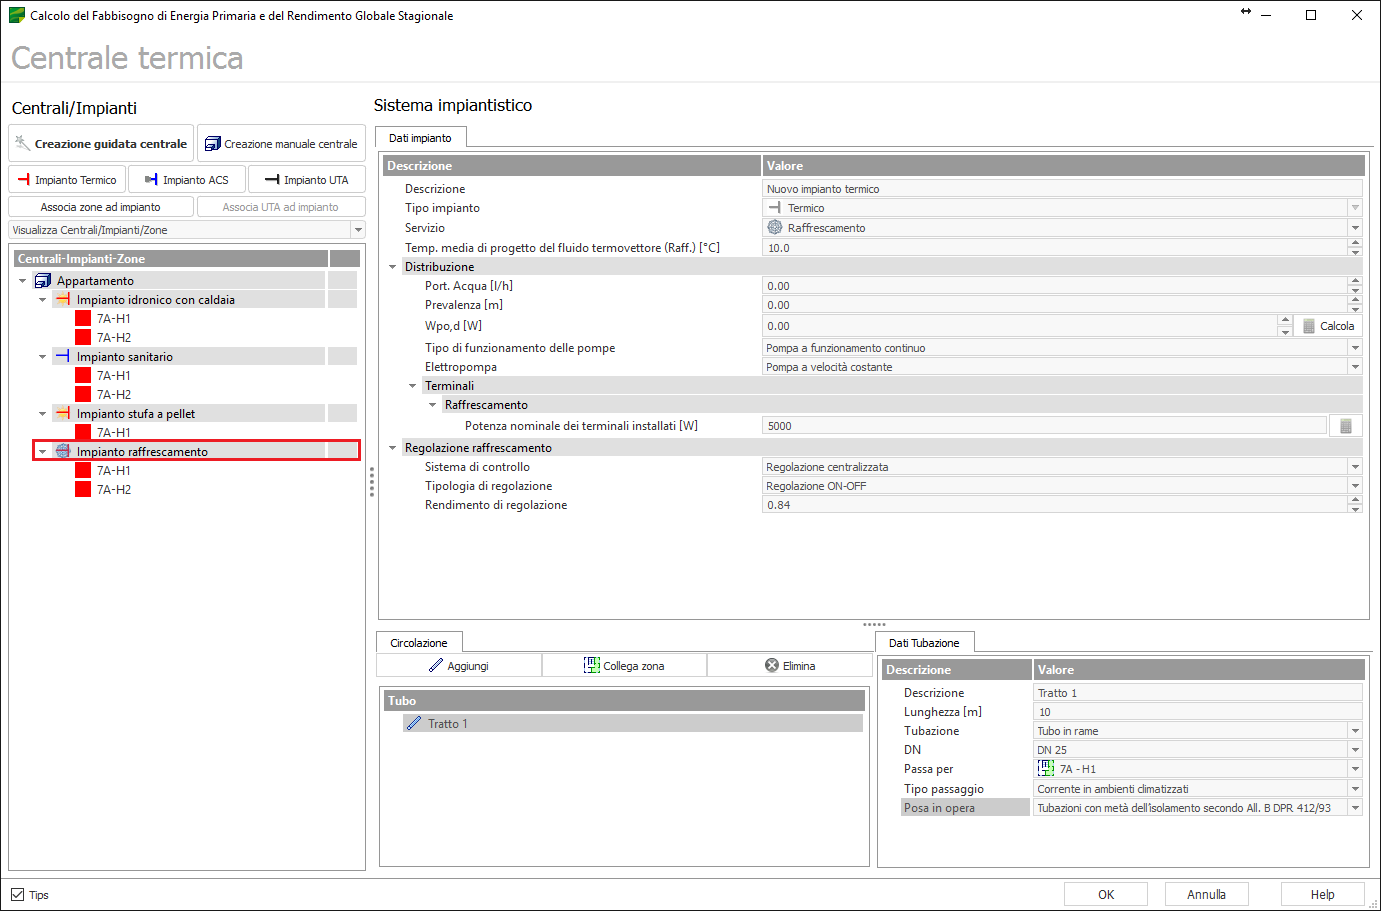The height and width of the screenshot is (911, 1381).
Task: Open the Tipo di funzionamento delle pompe dropdown
Action: [x=1355, y=348]
